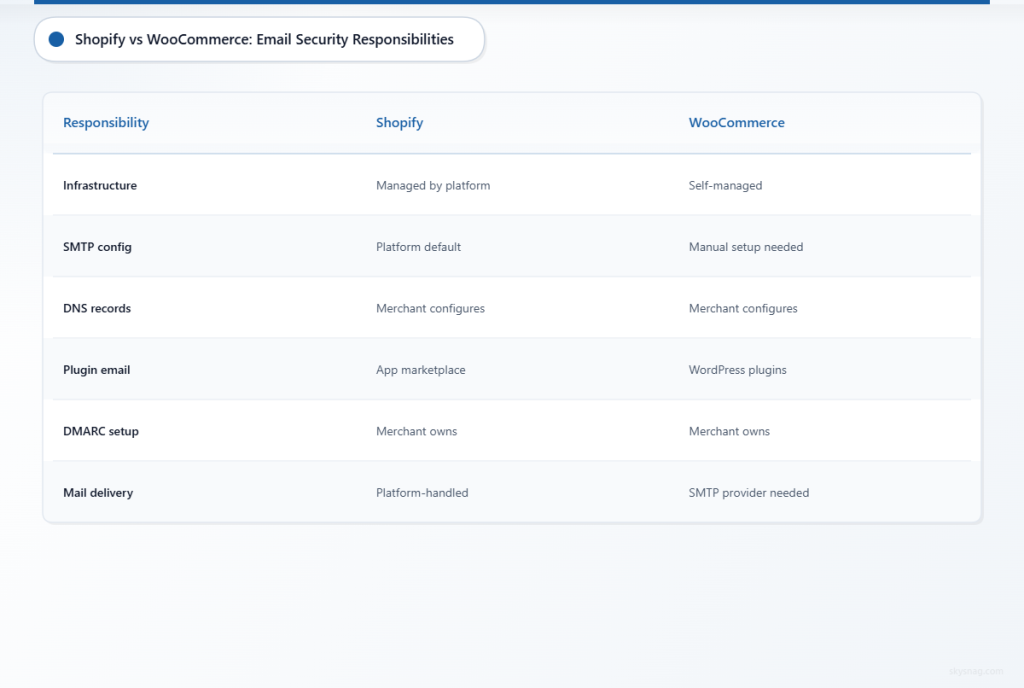Click the 'WordPress plugins' cell
This screenshot has width=1024, height=688.
pos(737,369)
